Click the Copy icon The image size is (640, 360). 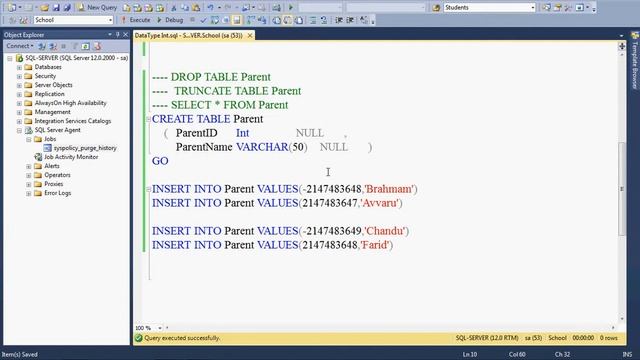click(185, 7)
